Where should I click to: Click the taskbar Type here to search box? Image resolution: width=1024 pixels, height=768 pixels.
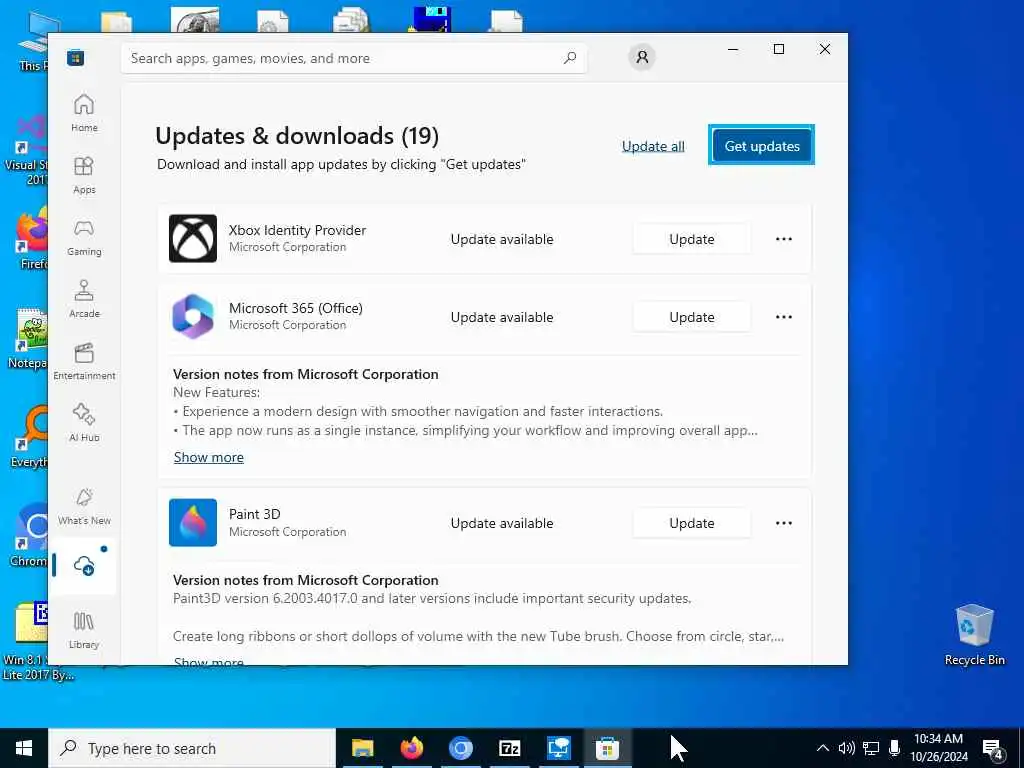[192, 748]
